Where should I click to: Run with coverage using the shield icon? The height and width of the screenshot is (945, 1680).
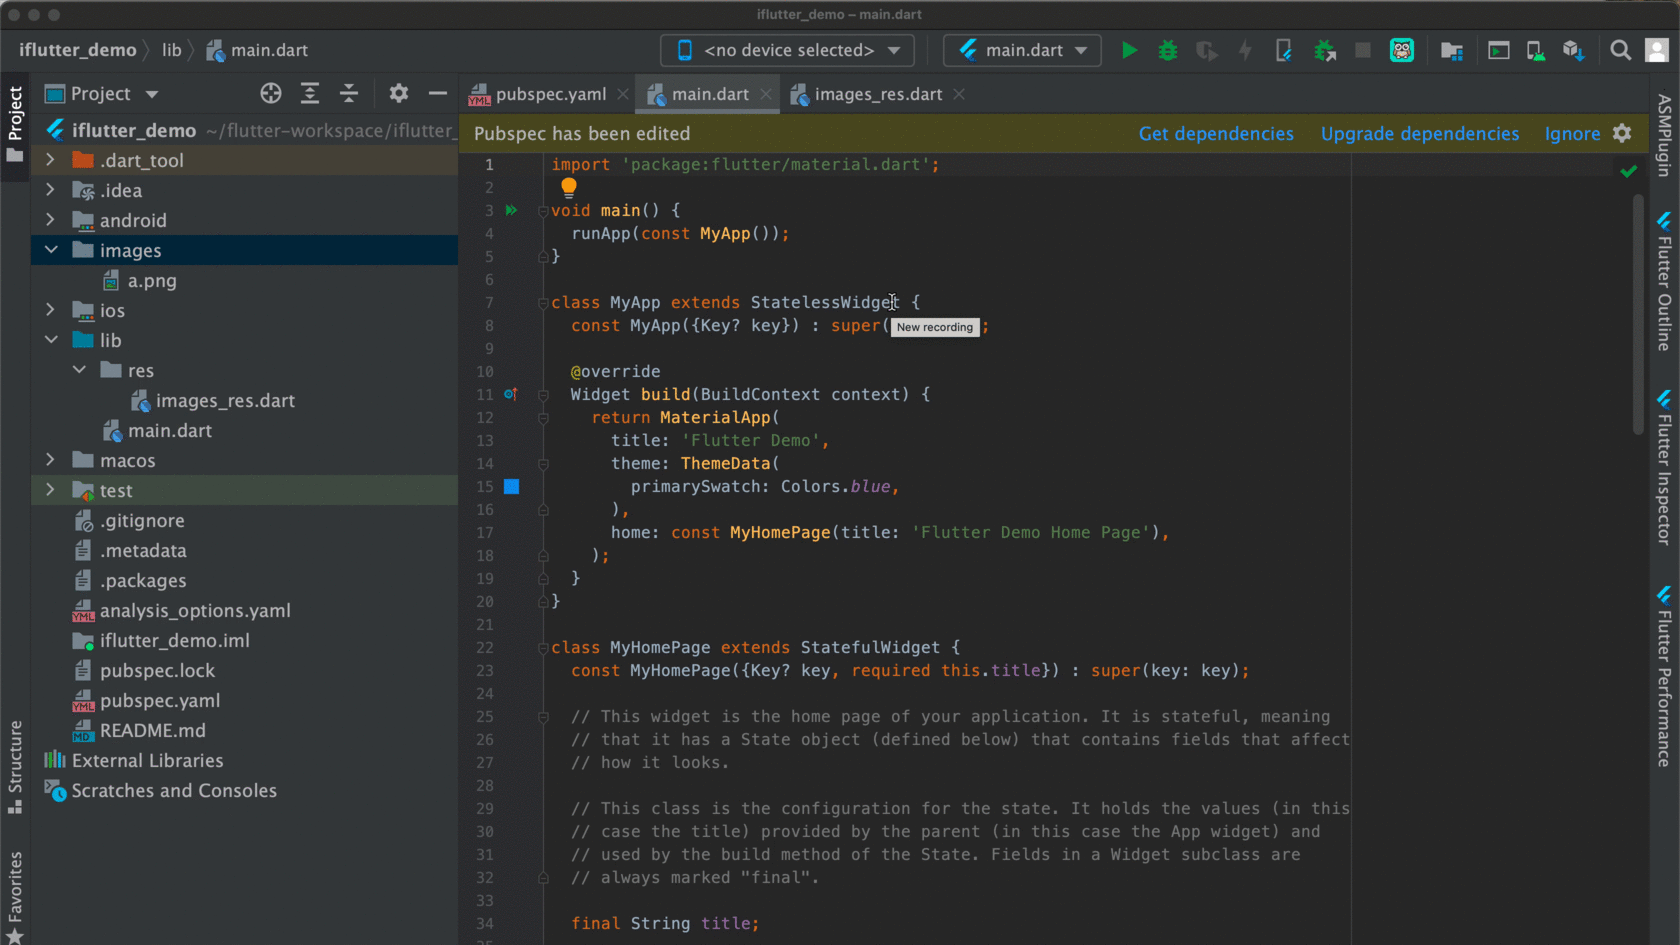click(x=1207, y=50)
